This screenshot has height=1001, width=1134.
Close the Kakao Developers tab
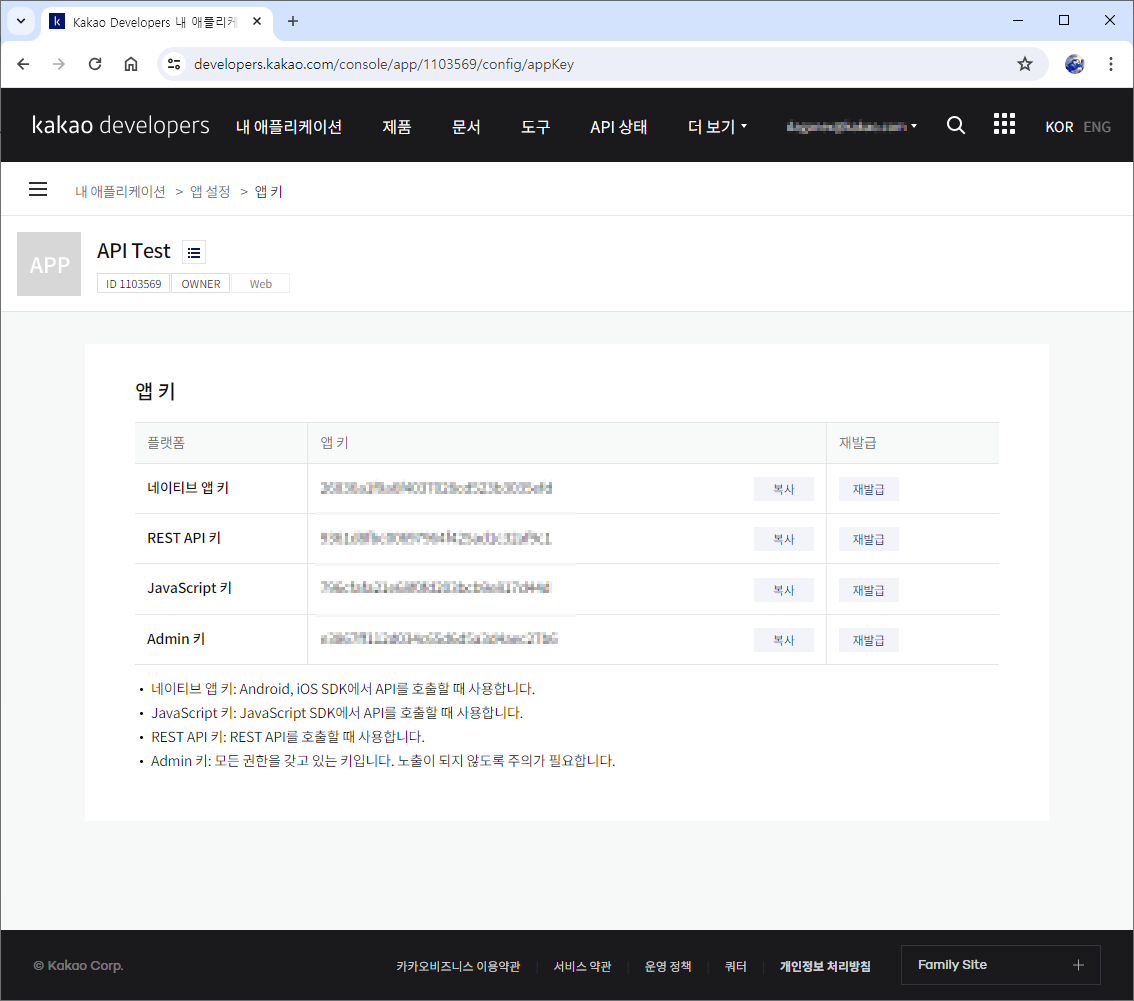(x=257, y=22)
